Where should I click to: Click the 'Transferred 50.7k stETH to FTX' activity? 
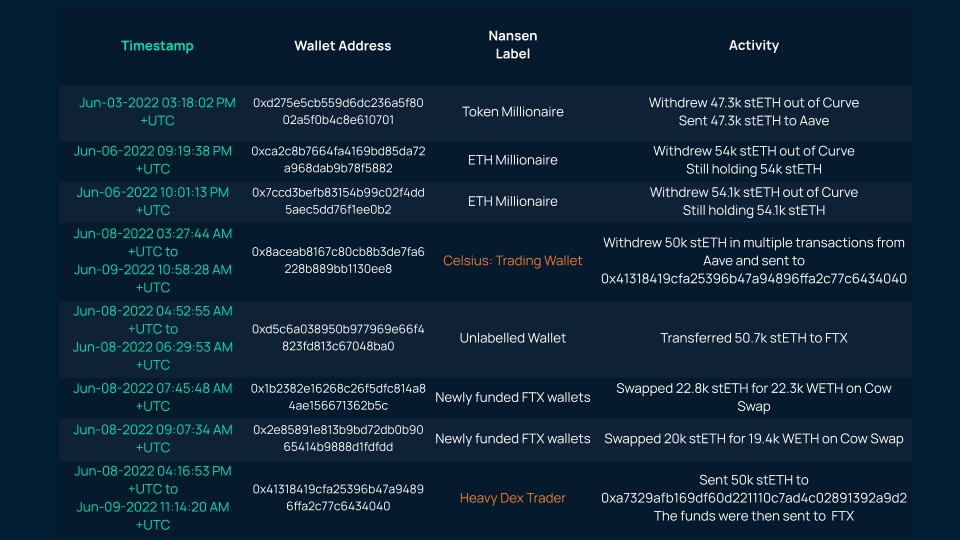pyautogui.click(x=753, y=338)
